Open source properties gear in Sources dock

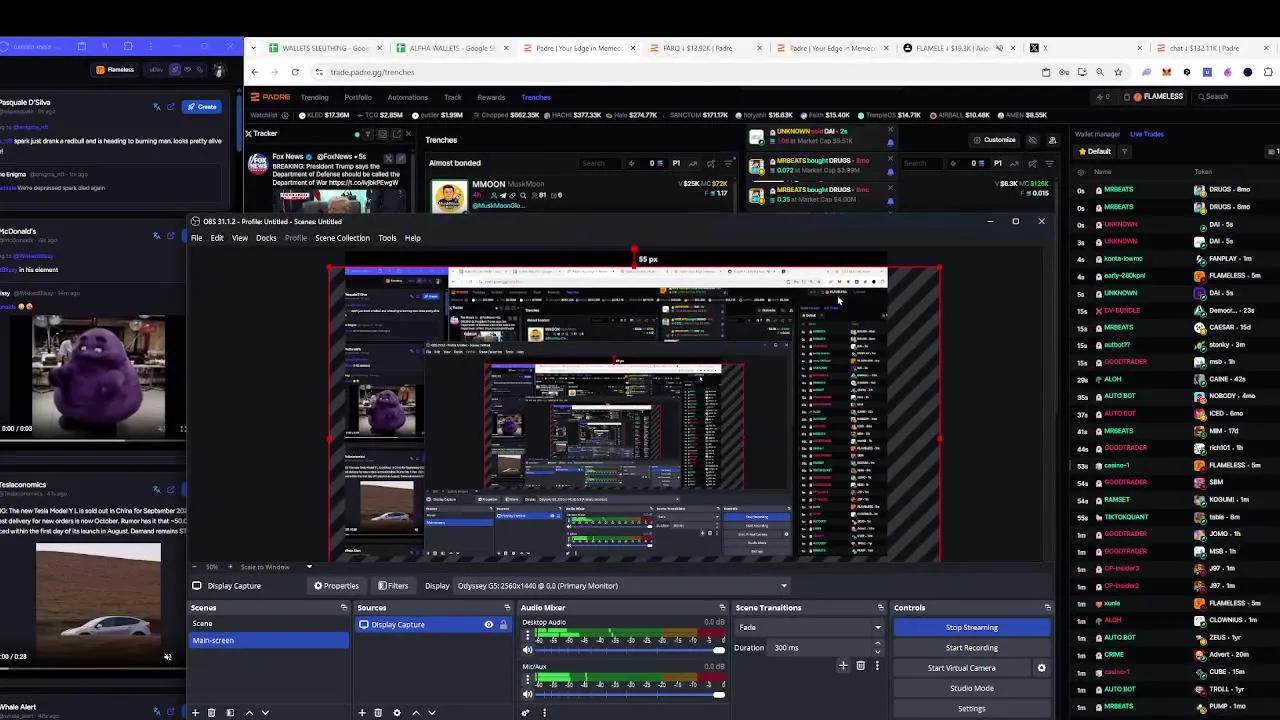(397, 713)
